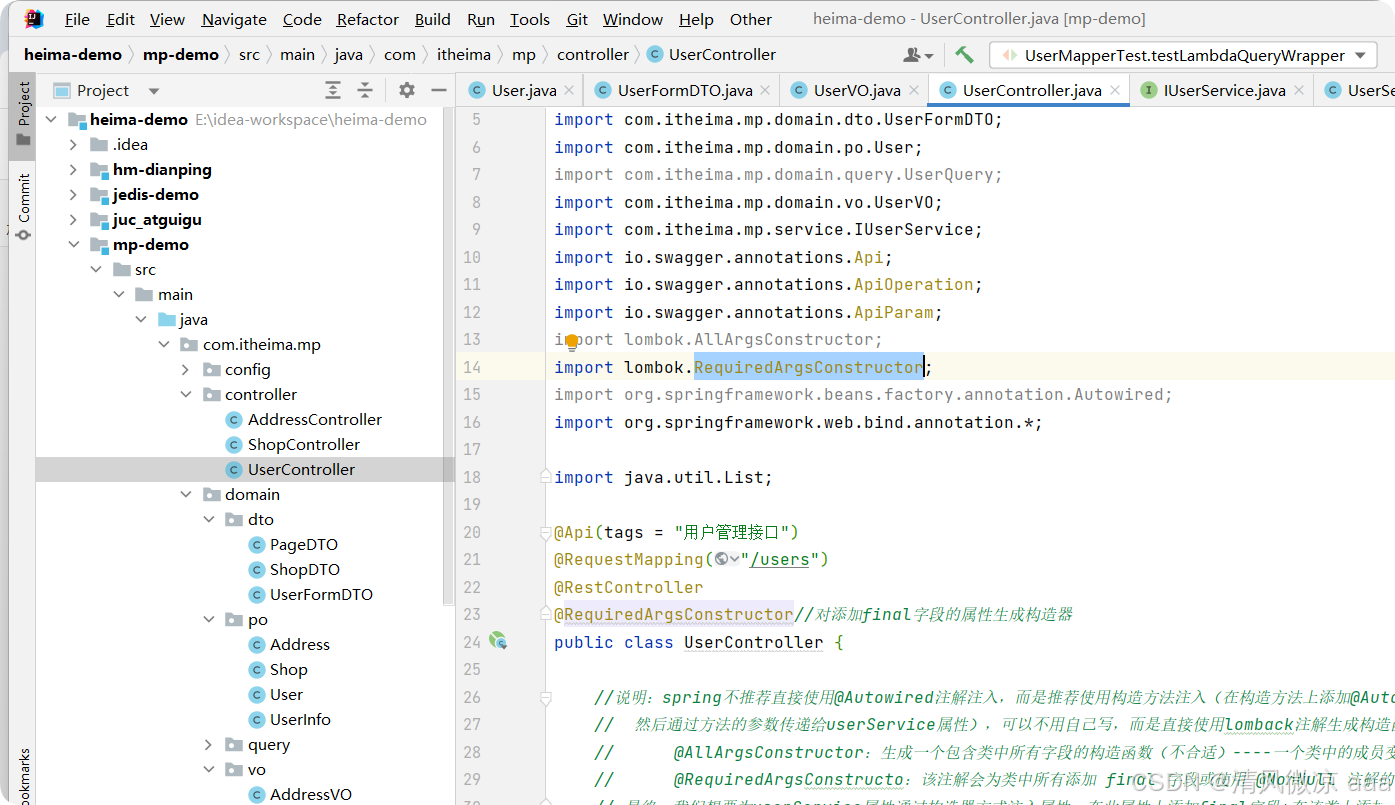Screen dimensions: 1395x805
Task: Open the user account icon in toolbar
Action: click(918, 55)
